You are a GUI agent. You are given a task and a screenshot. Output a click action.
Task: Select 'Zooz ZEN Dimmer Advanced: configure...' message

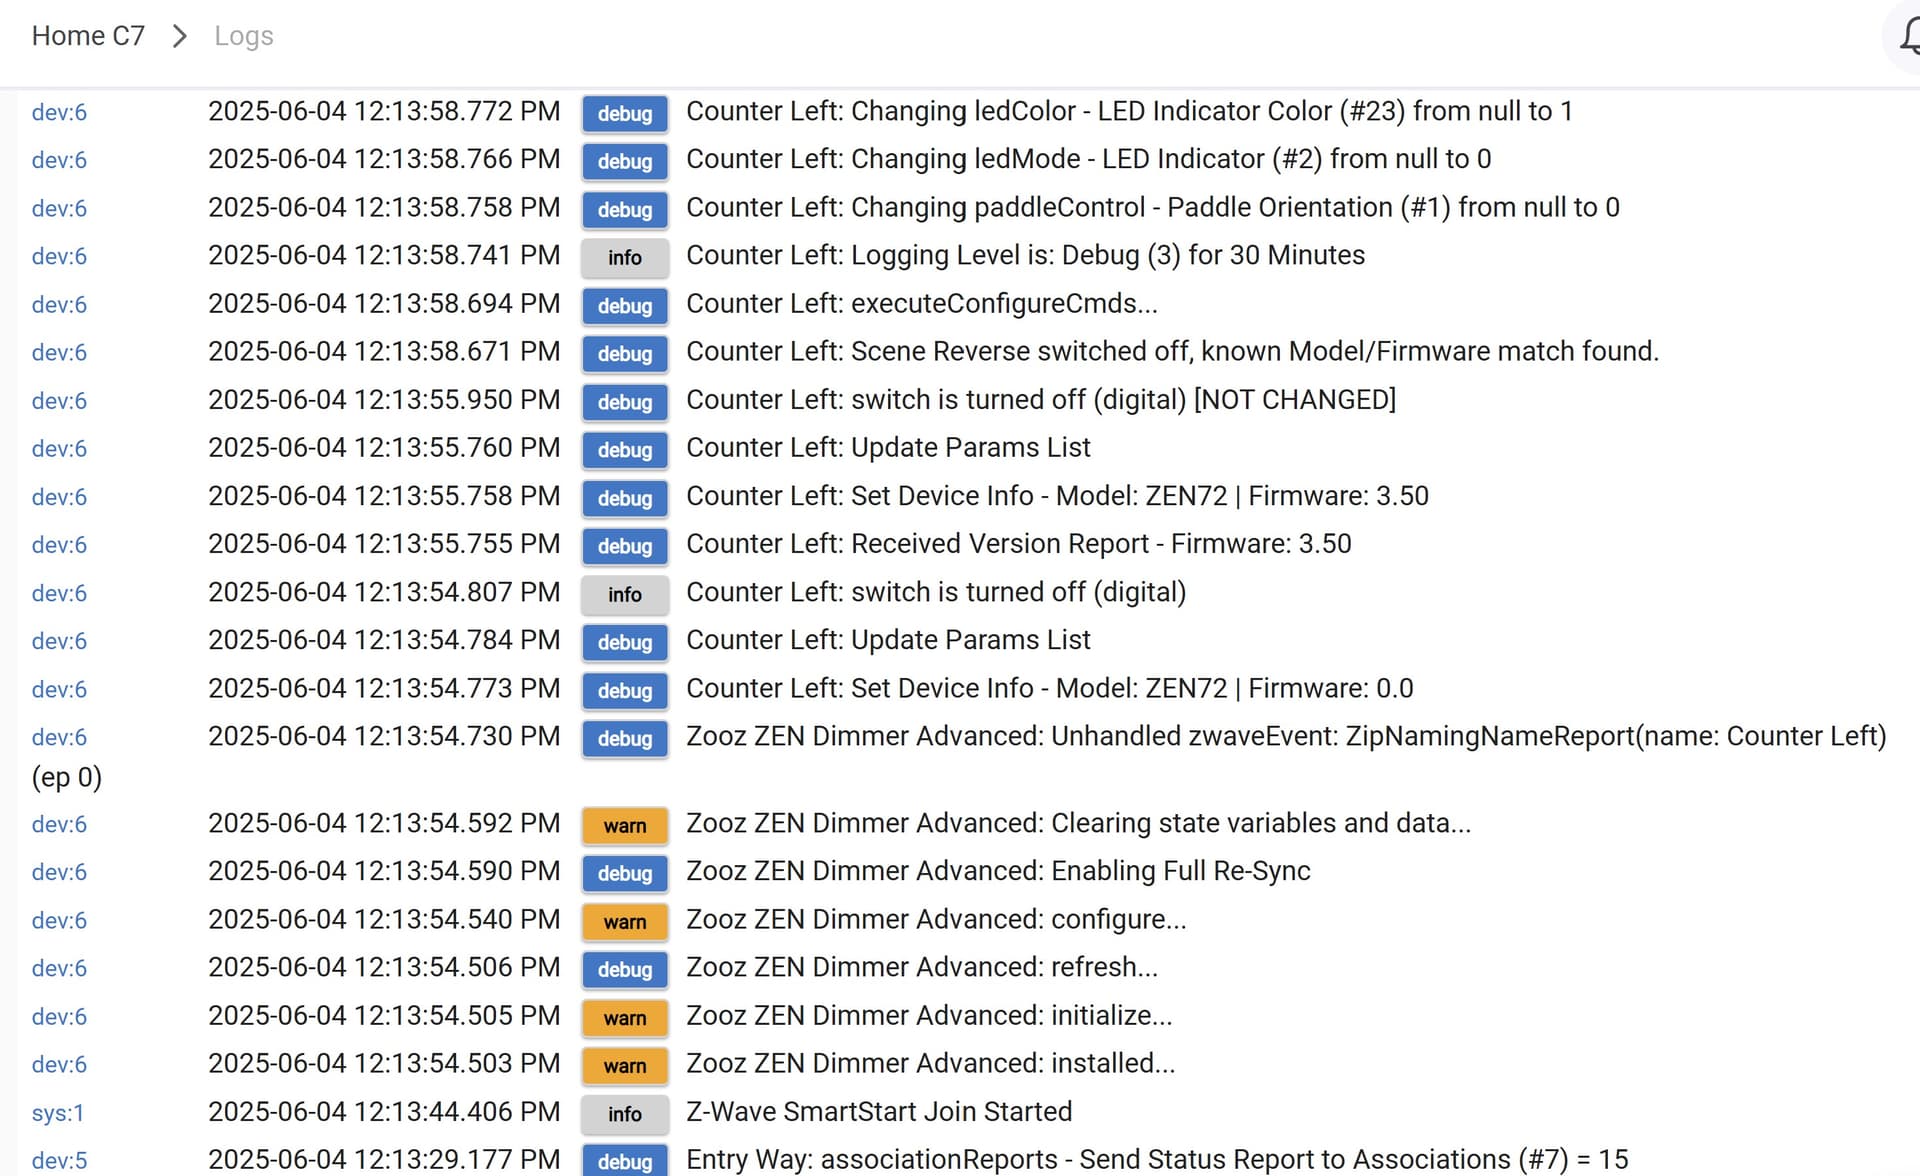(x=936, y=919)
